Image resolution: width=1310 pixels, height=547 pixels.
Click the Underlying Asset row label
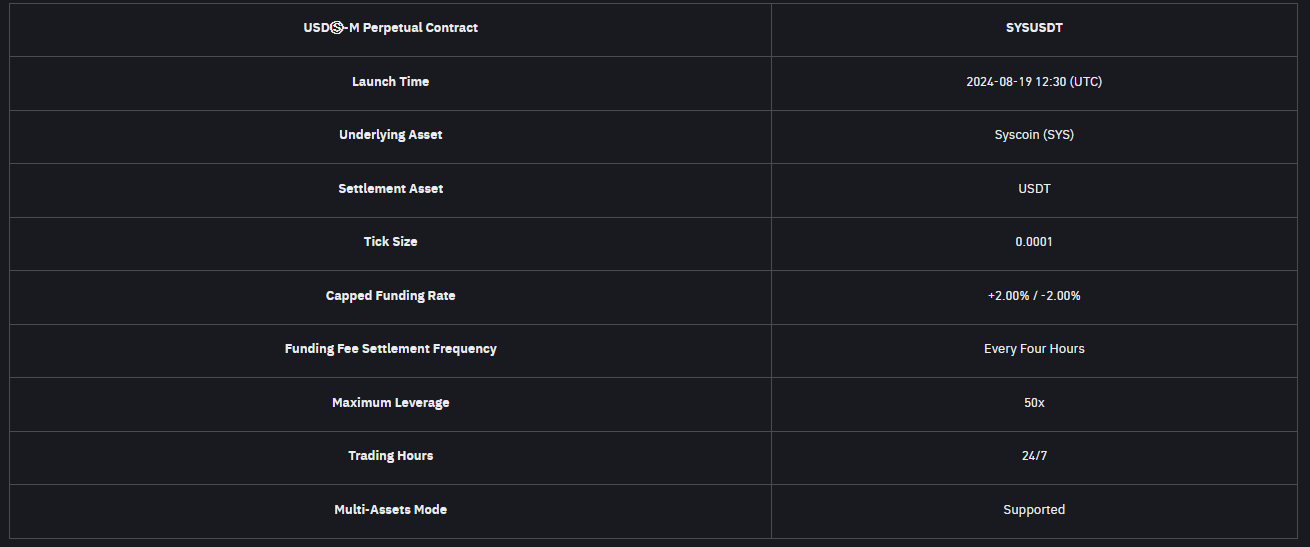[390, 135]
